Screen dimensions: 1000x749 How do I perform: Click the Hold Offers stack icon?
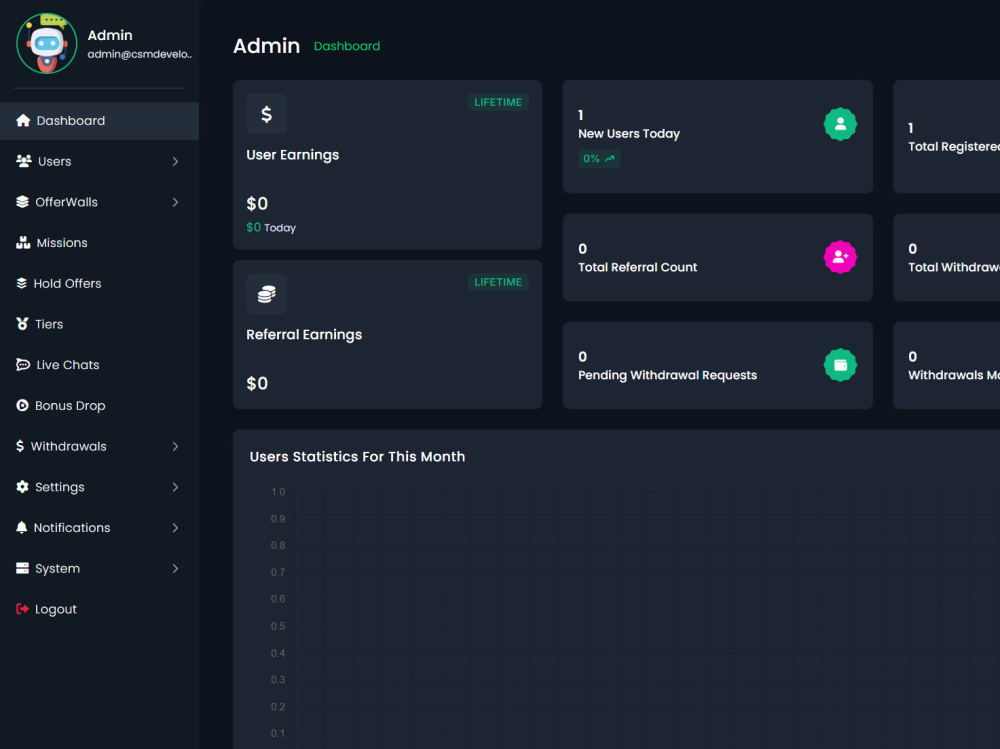(22, 283)
